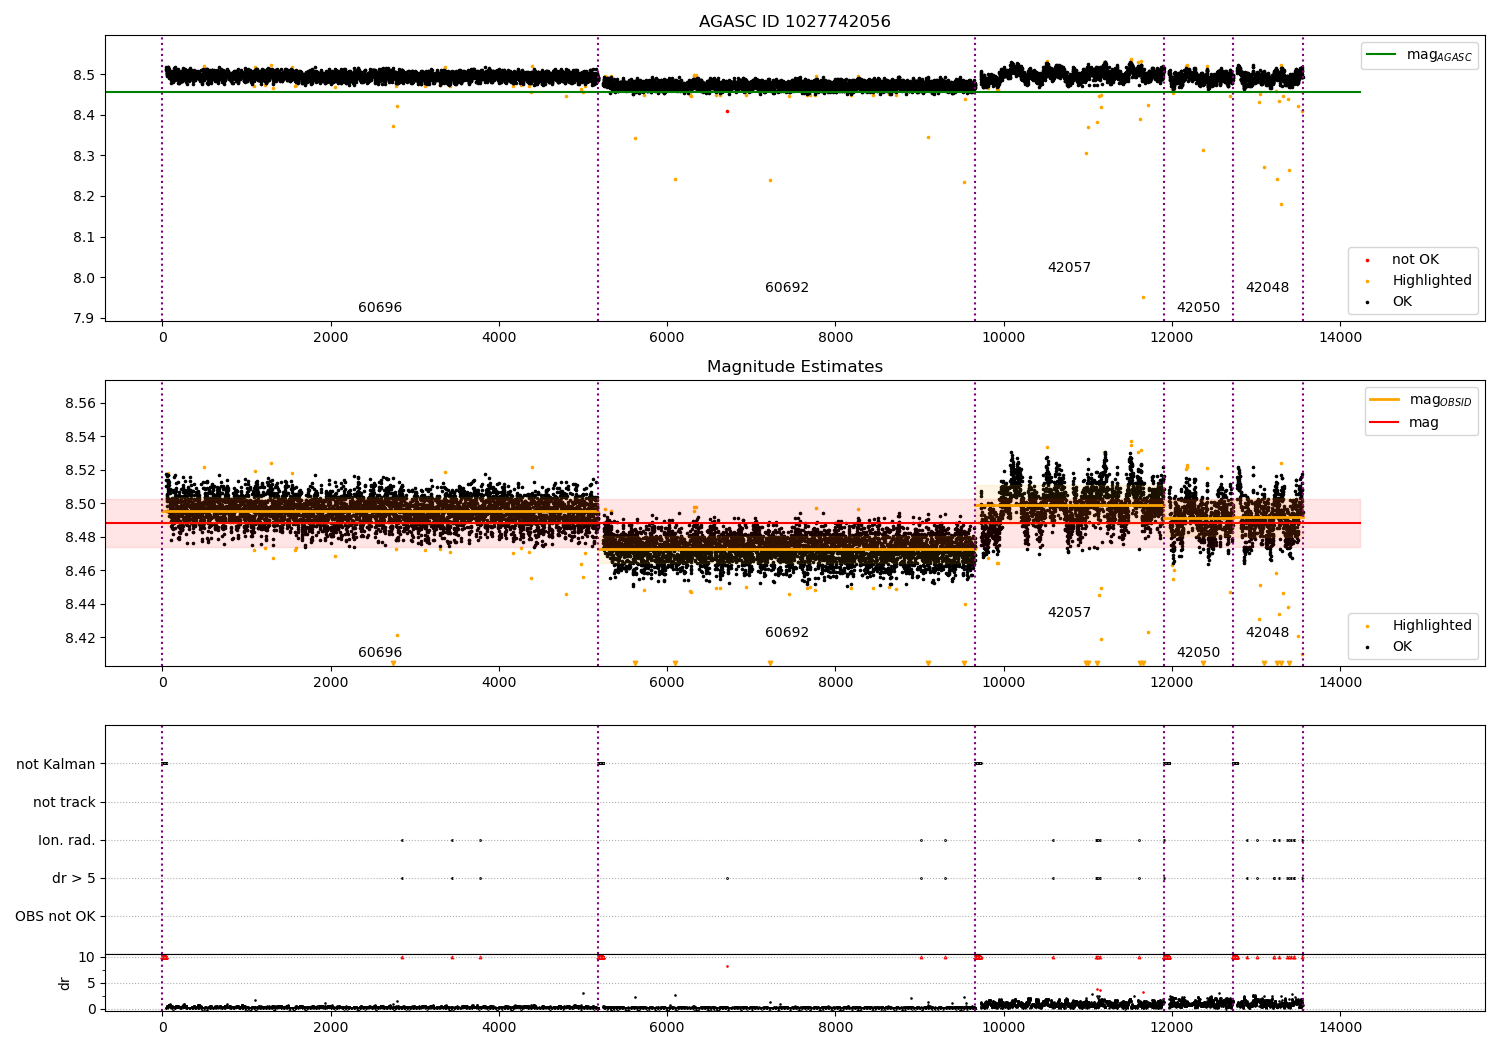The height and width of the screenshot is (1050, 1500).
Task: Select the red "not OK" legend entry
Action: click(1404, 260)
